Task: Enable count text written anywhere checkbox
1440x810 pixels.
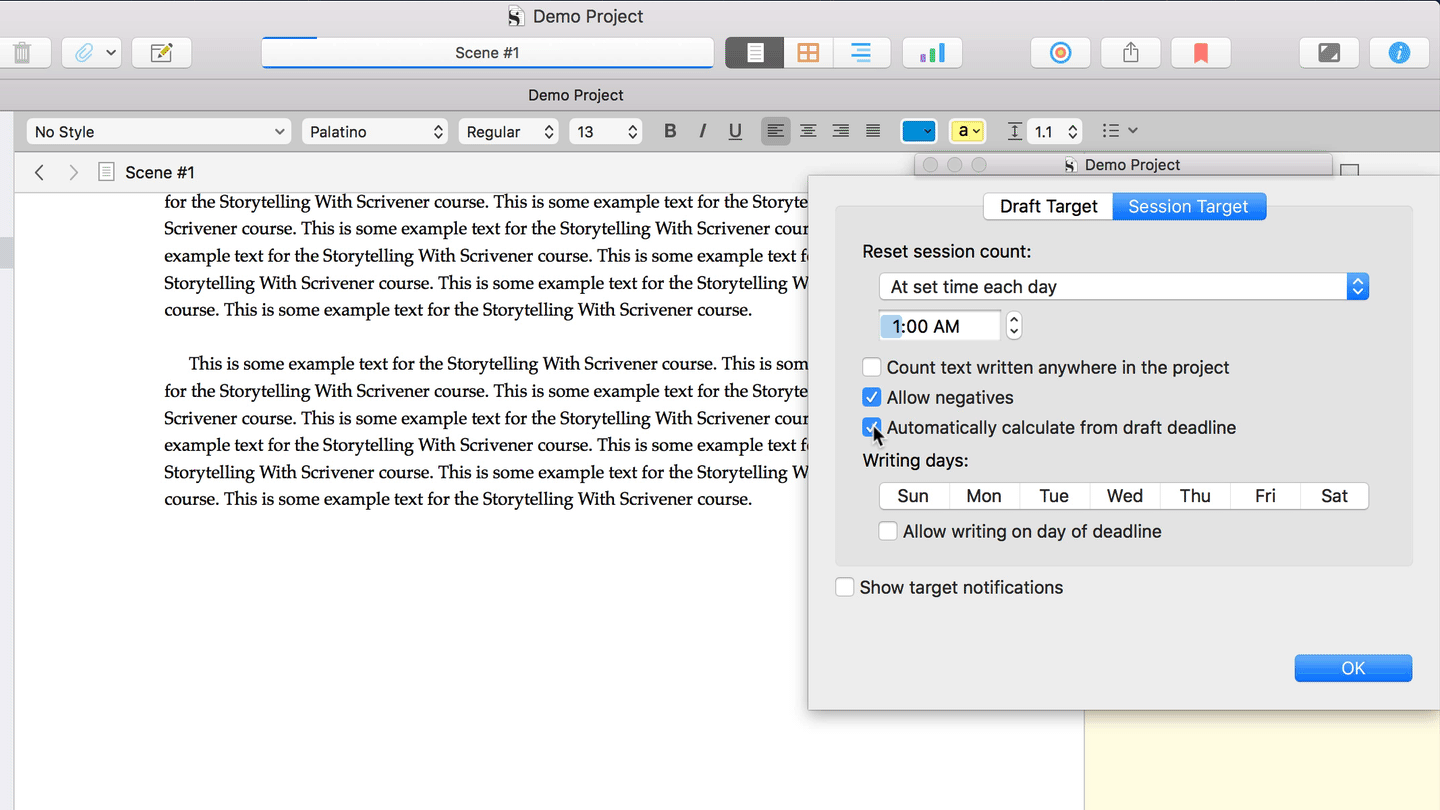Action: 872,367
